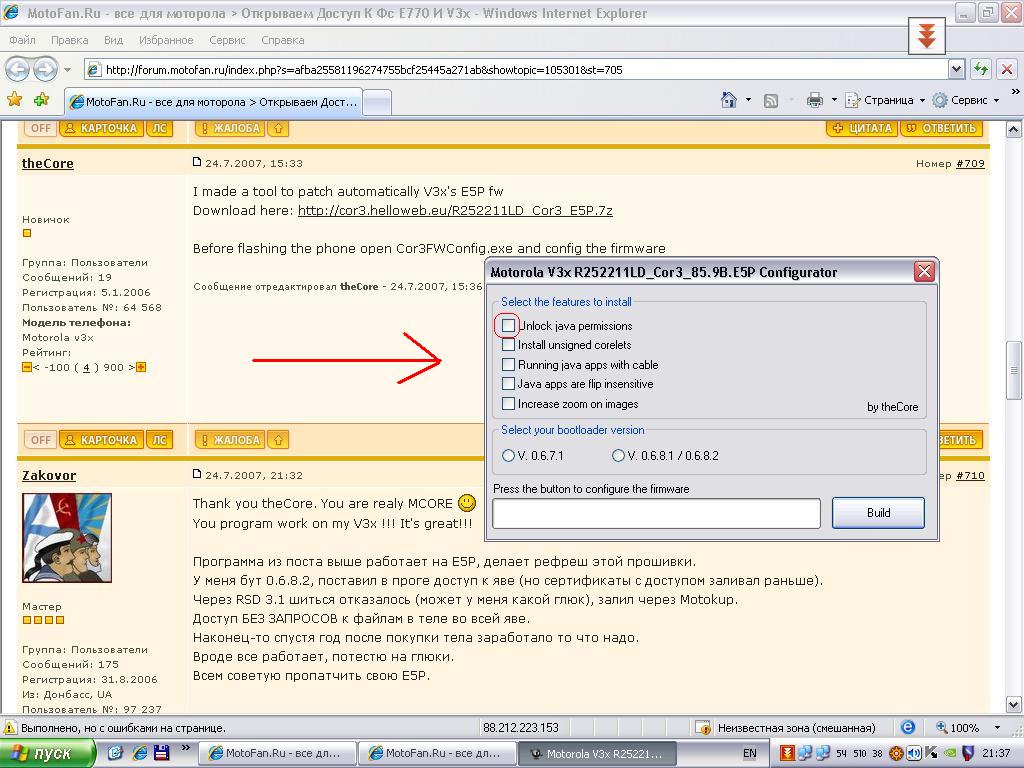1024x768 pixels.
Task: Click the top КАРТОЧКА profile card button
Action: pyautogui.click(x=101, y=128)
